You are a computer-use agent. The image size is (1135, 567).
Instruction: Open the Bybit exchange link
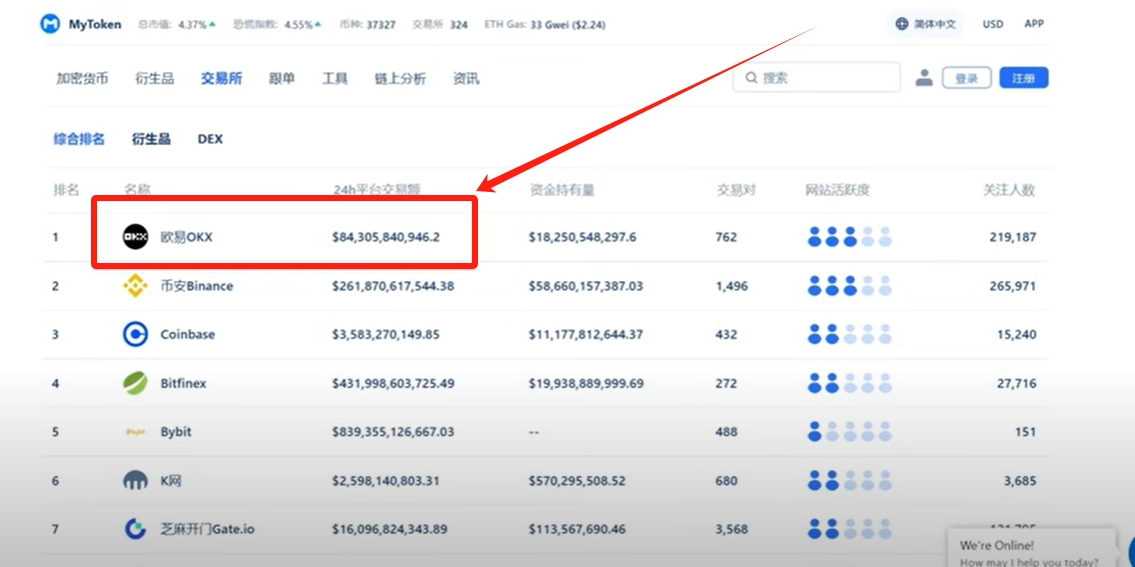176,432
